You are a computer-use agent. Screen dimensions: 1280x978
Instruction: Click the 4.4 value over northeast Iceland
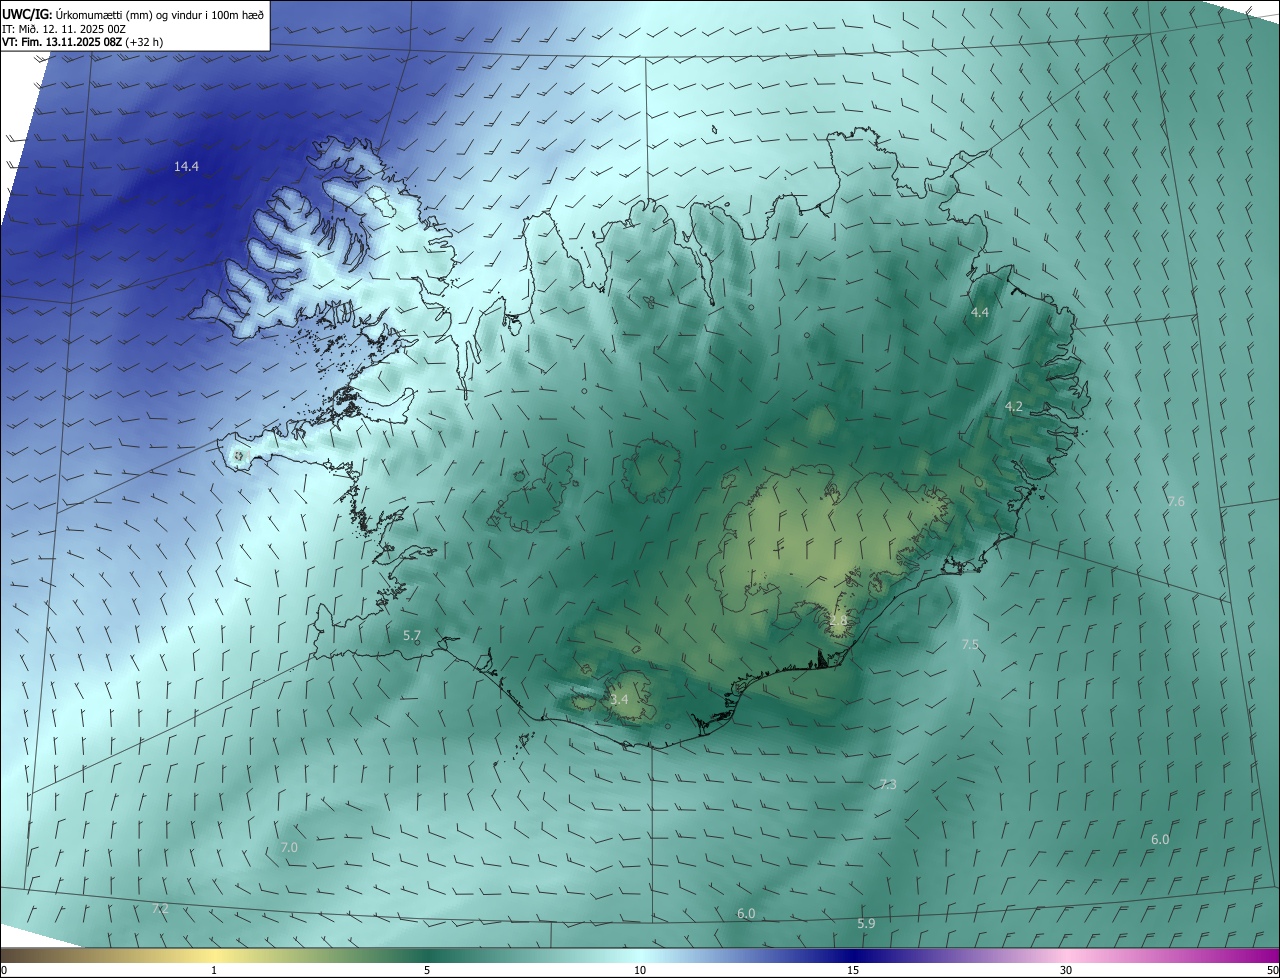[980, 313]
